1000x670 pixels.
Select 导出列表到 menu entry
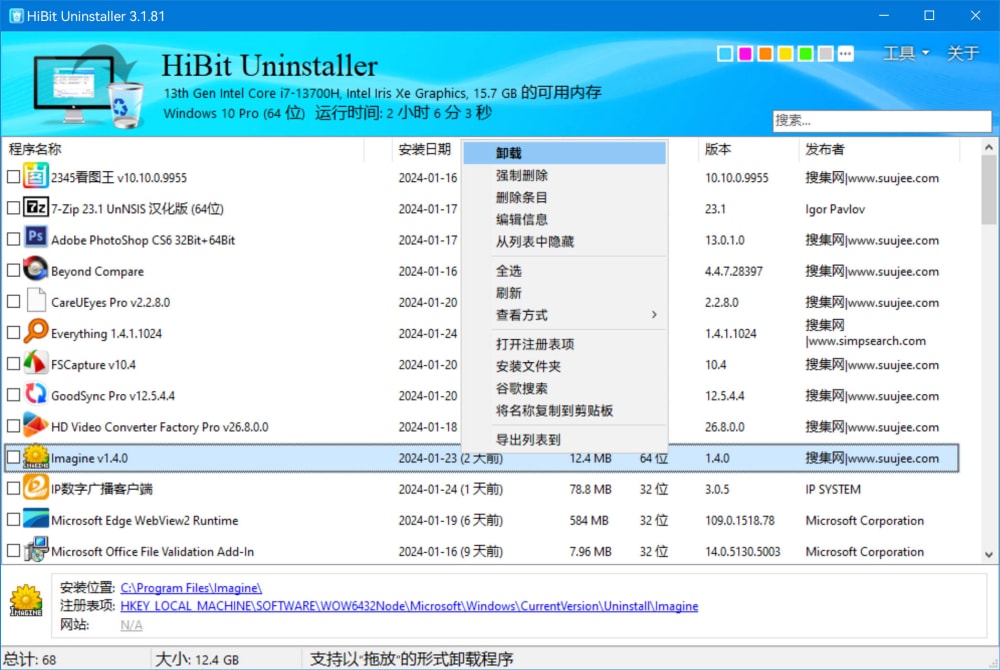click(x=564, y=440)
